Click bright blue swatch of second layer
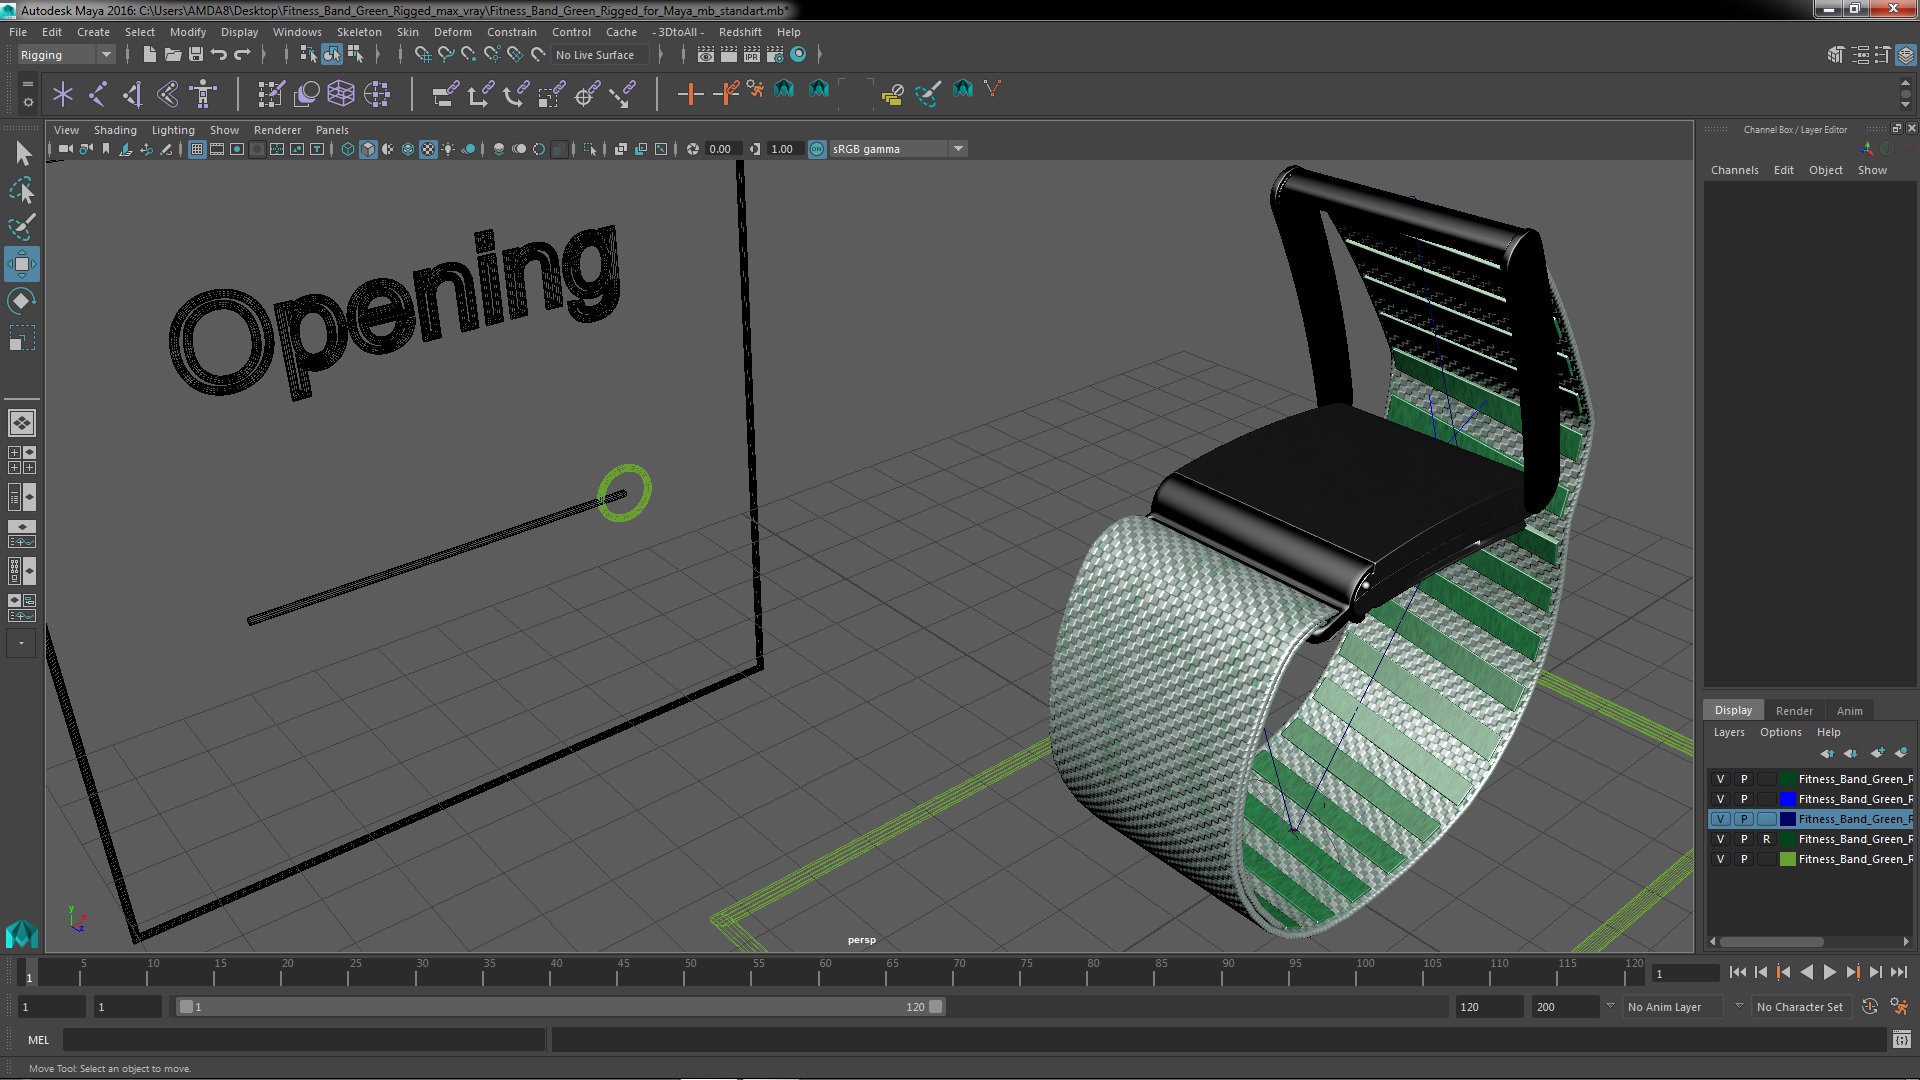 coord(1787,799)
